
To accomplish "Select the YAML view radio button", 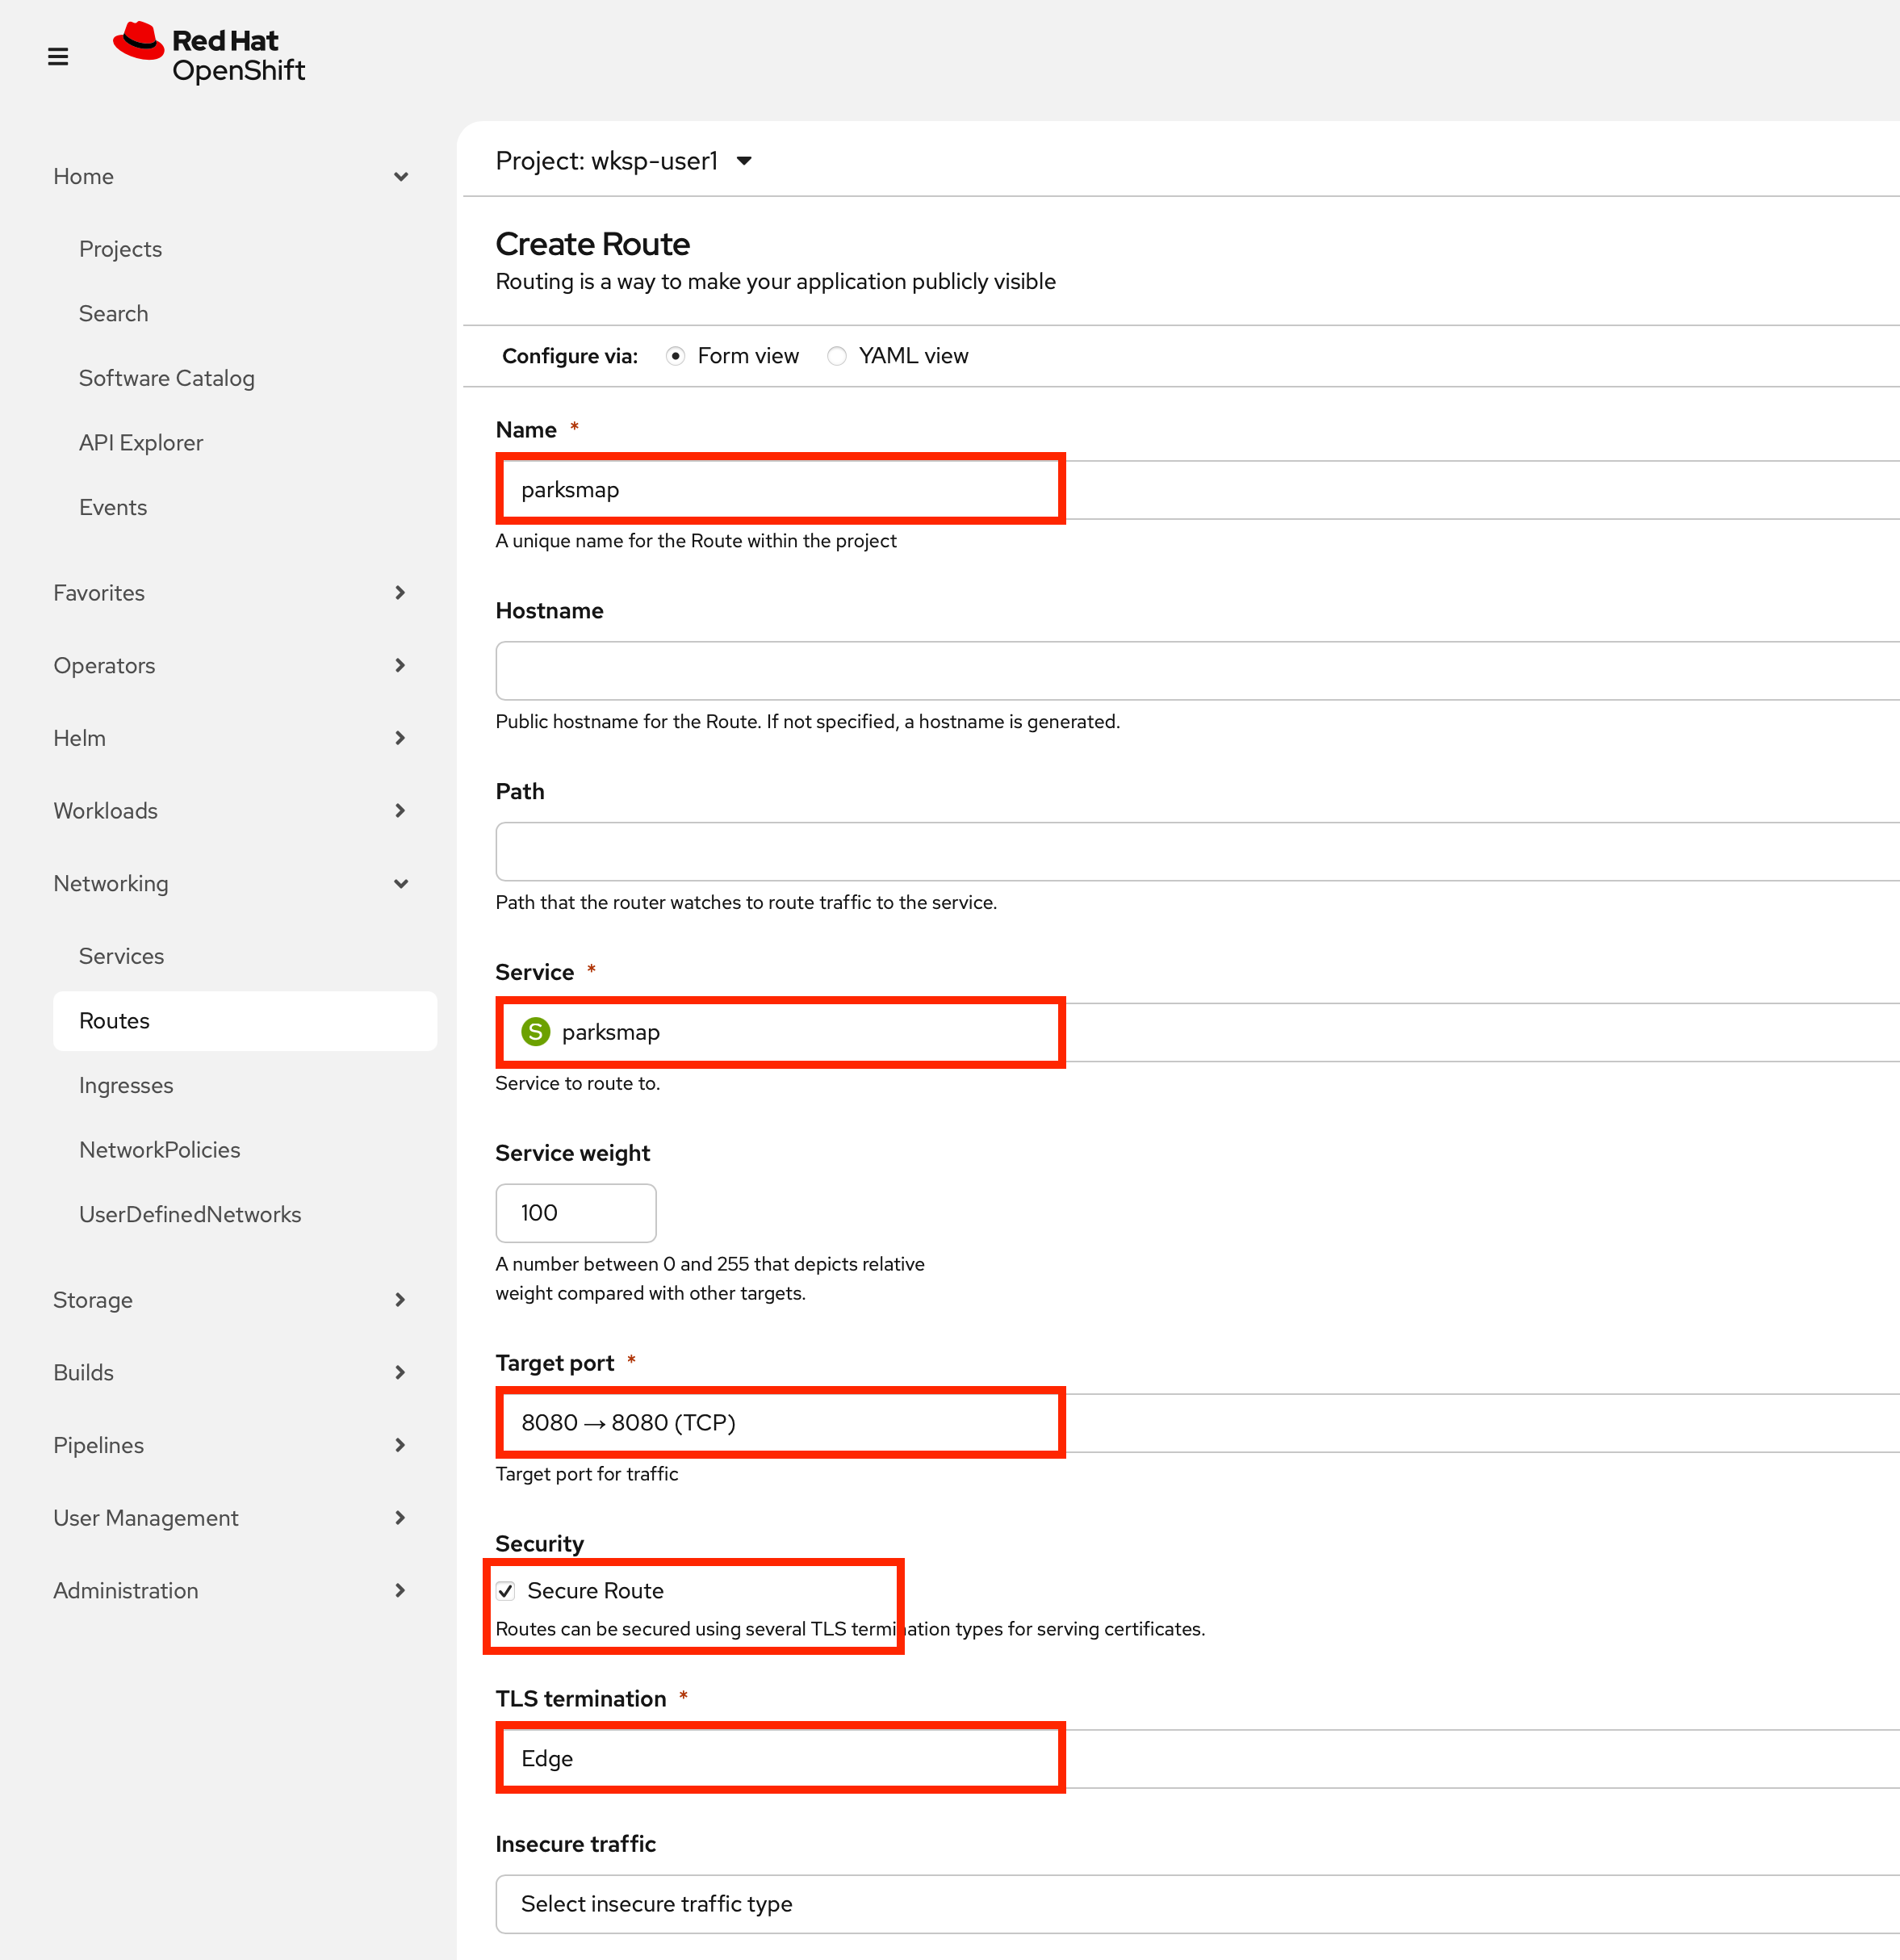I will (837, 356).
